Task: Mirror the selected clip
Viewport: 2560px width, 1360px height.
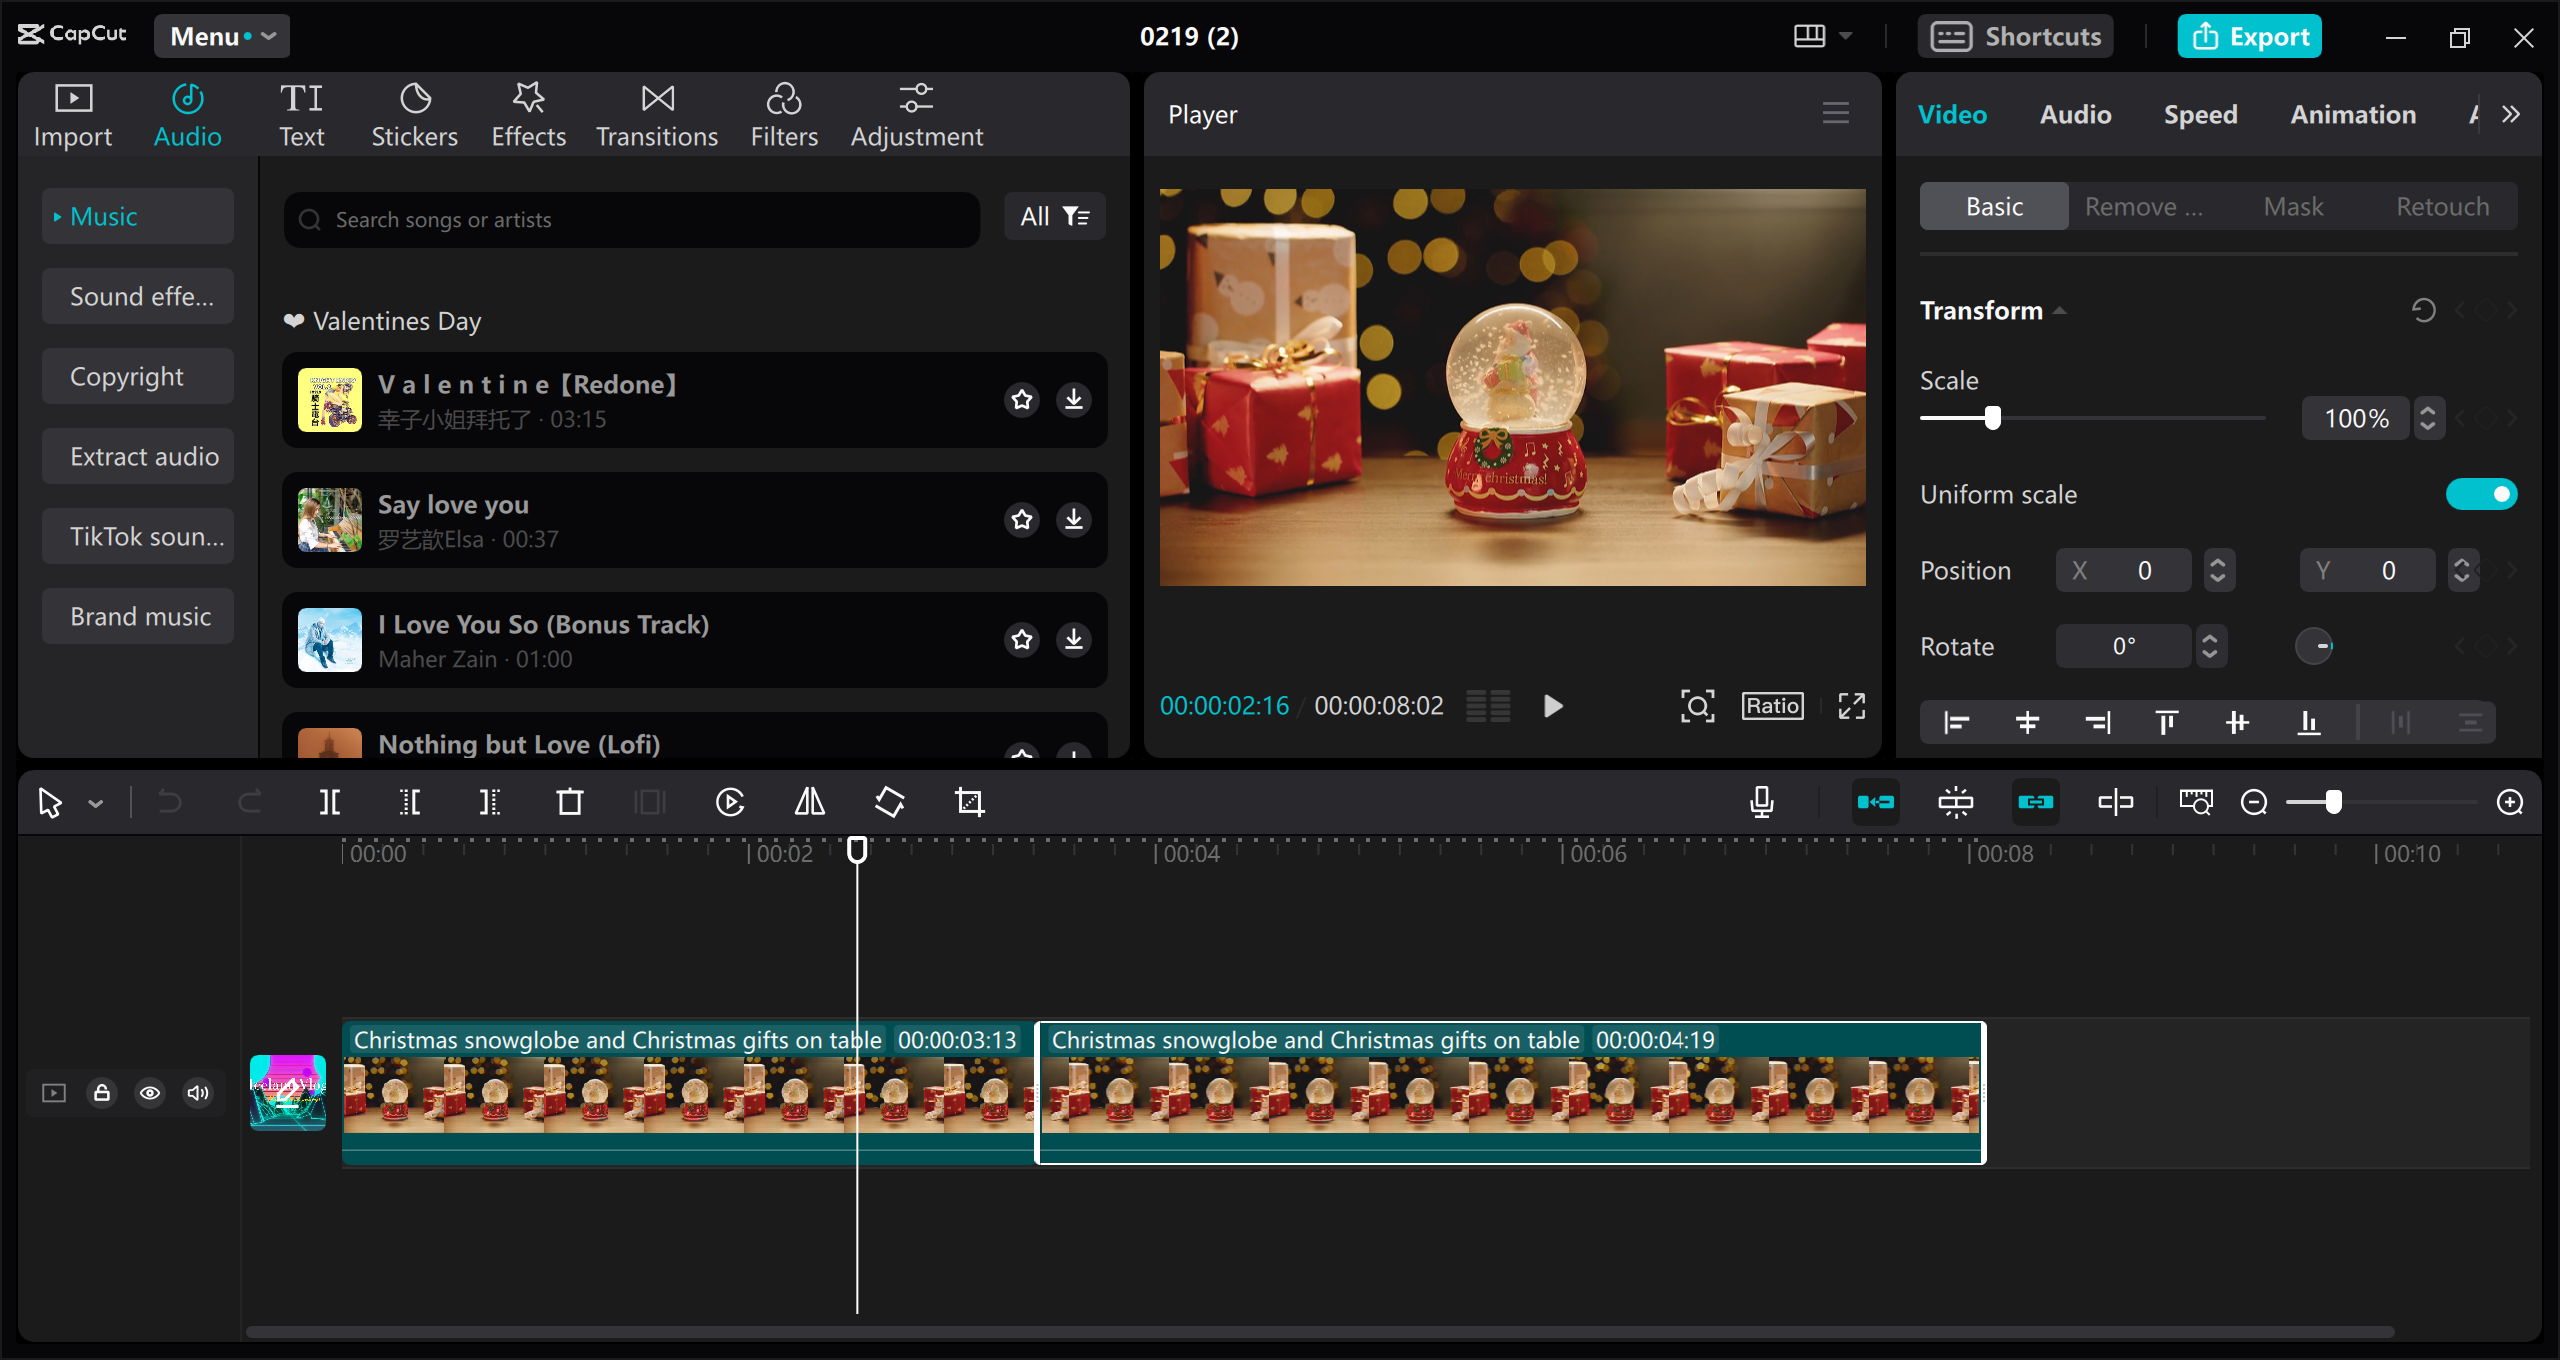Action: click(809, 801)
